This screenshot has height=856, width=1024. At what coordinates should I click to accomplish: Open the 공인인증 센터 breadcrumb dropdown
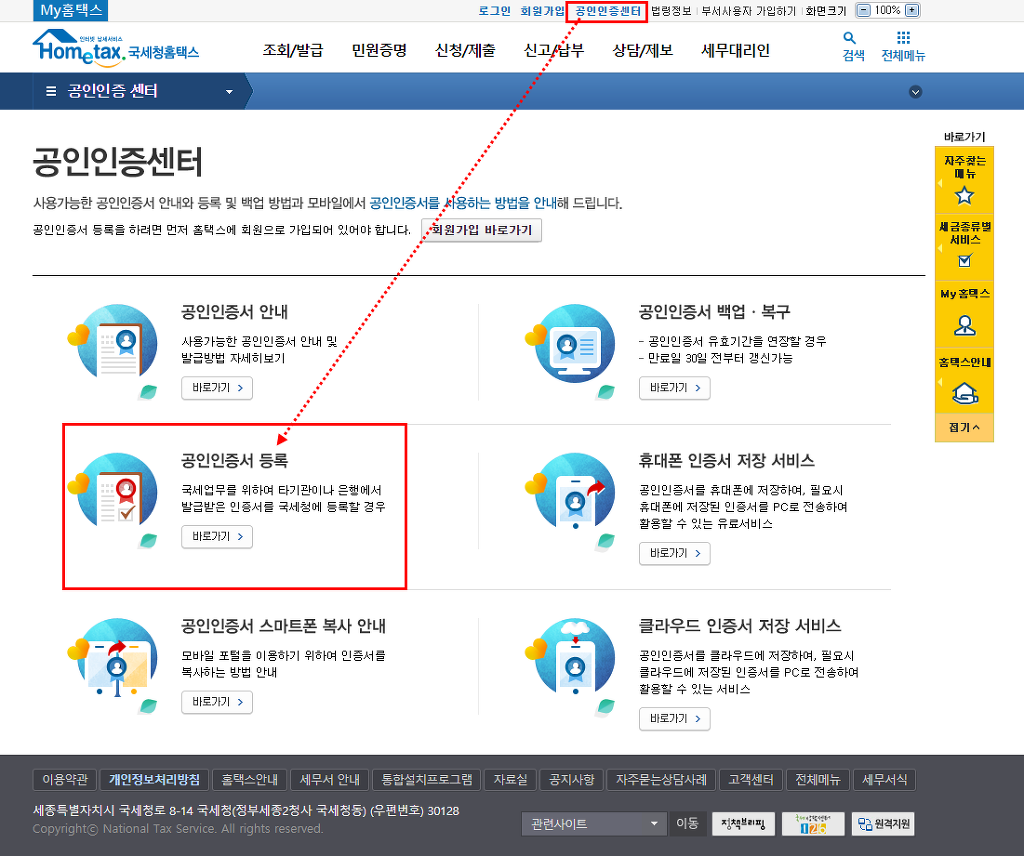(x=229, y=92)
